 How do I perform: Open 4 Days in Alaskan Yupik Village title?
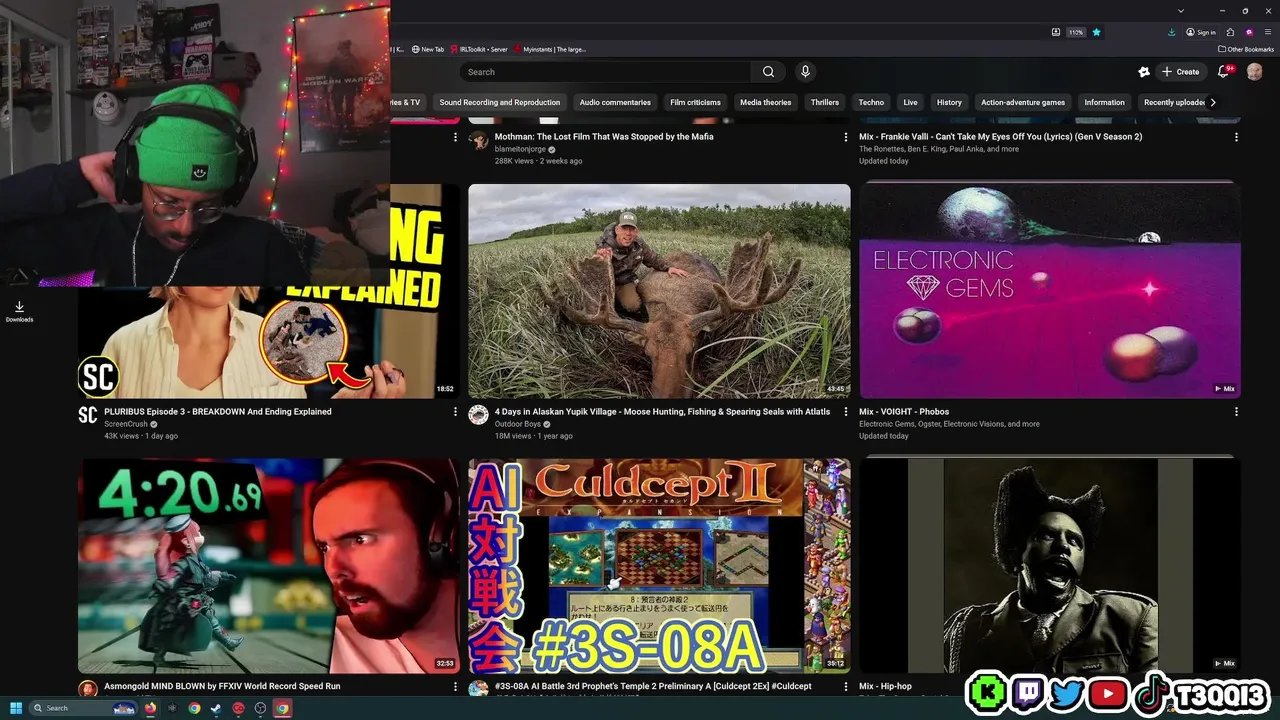[x=662, y=412]
